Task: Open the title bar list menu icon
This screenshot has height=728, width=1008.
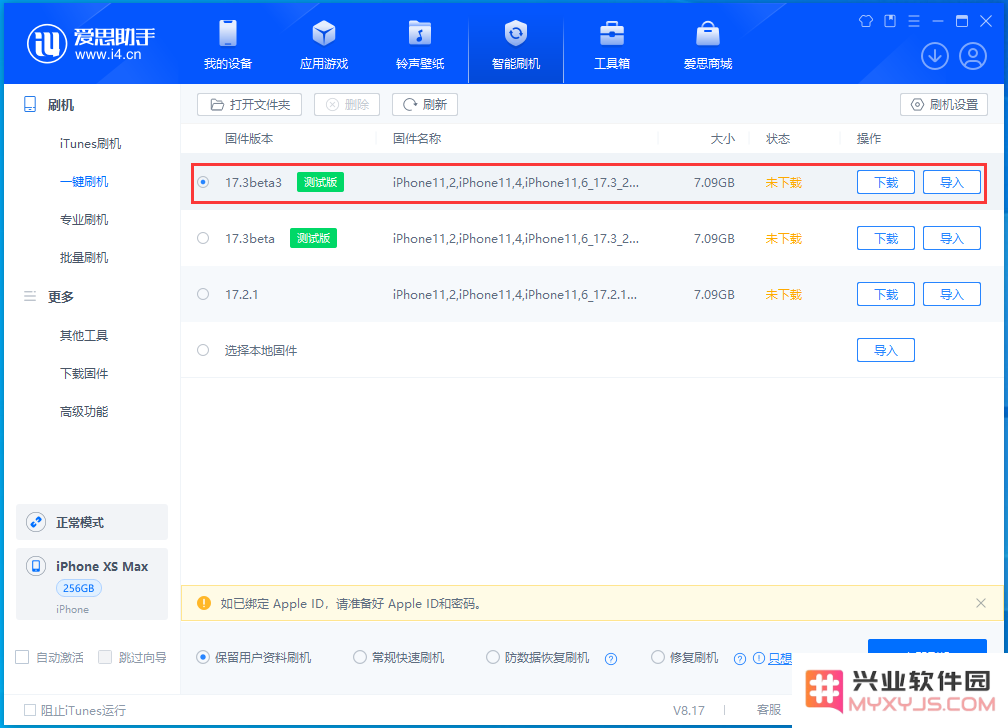Action: point(914,21)
